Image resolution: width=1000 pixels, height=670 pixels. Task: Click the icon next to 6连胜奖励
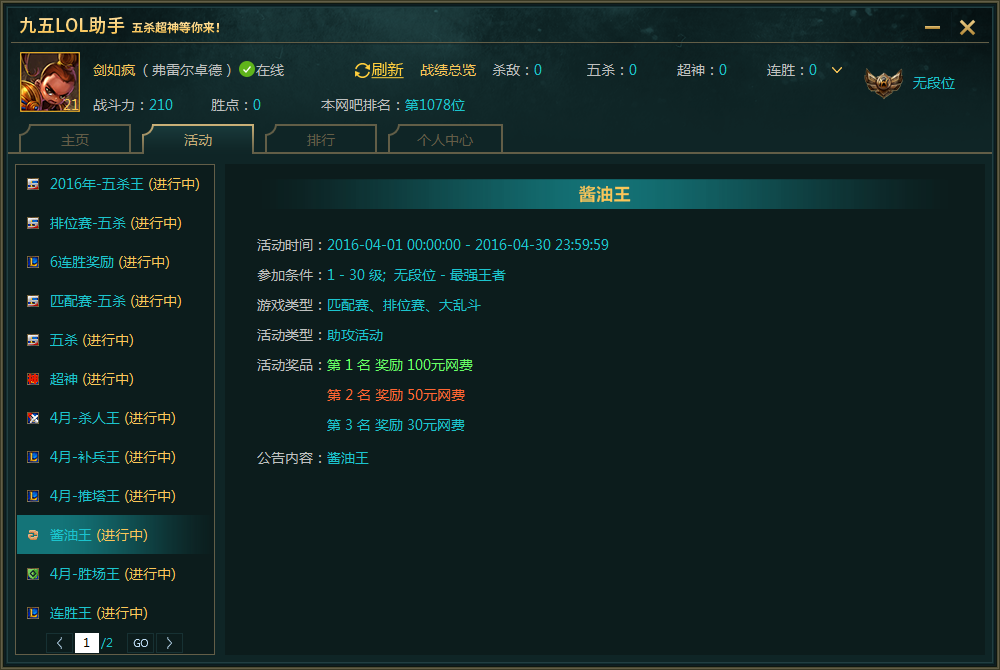33,263
